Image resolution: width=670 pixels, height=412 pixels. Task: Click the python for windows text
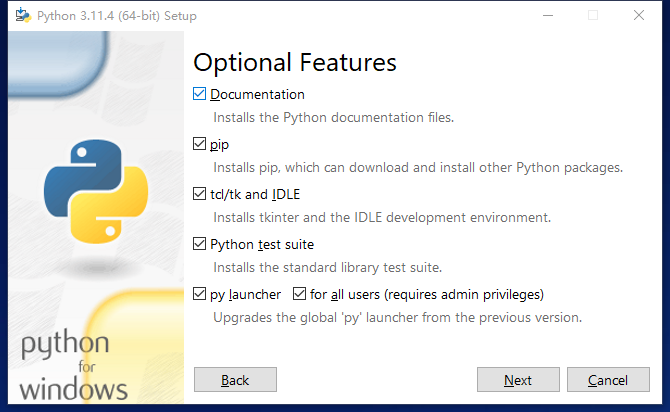point(74,367)
